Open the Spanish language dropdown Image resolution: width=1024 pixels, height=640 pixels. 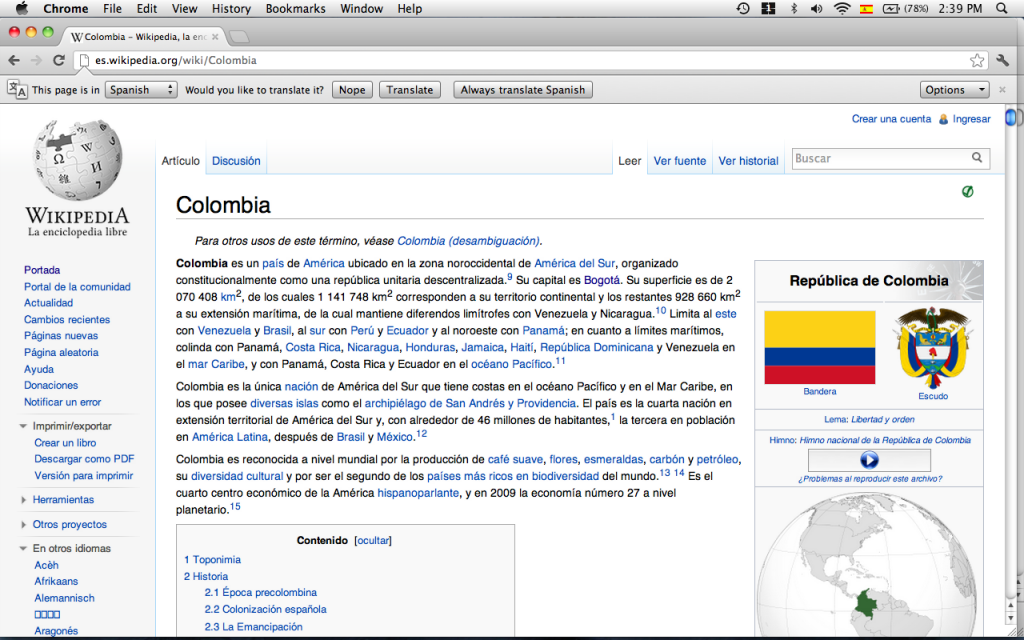coord(141,89)
